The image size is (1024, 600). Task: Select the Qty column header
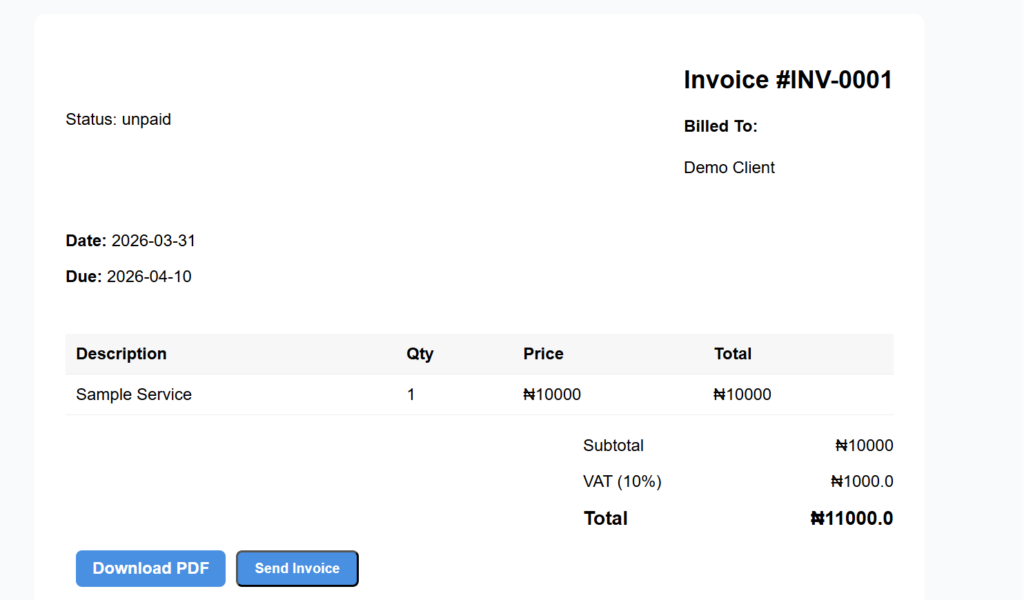pyautogui.click(x=420, y=354)
